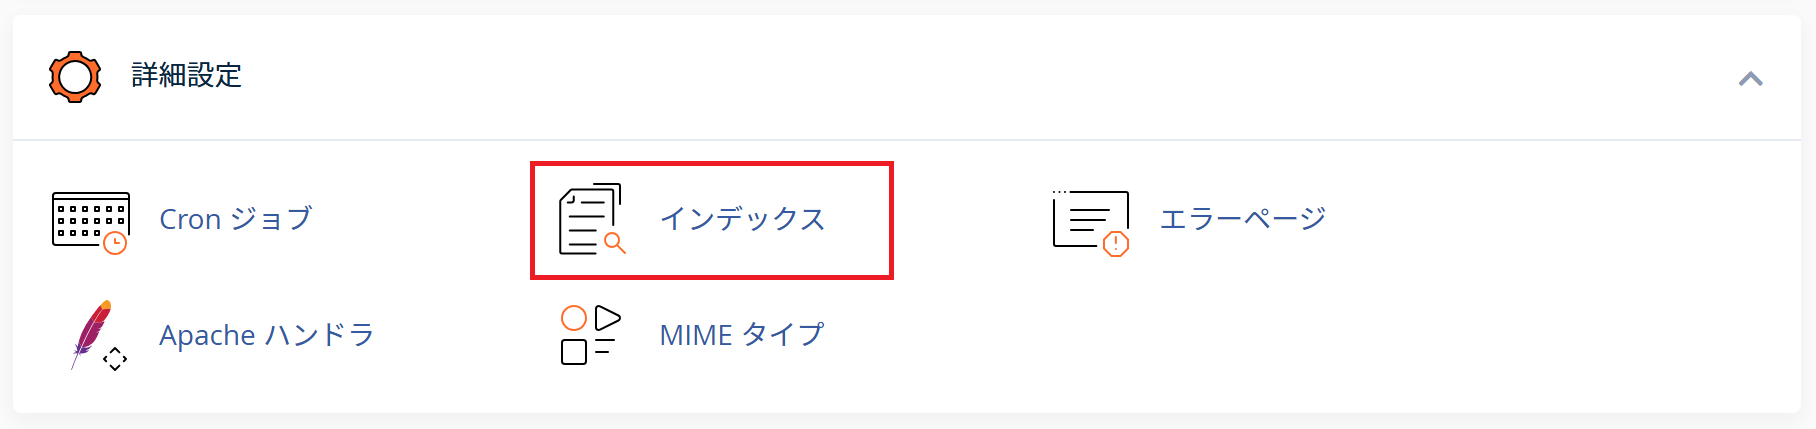
Task: Click the 詳細設定 section heading text
Action: 187,76
